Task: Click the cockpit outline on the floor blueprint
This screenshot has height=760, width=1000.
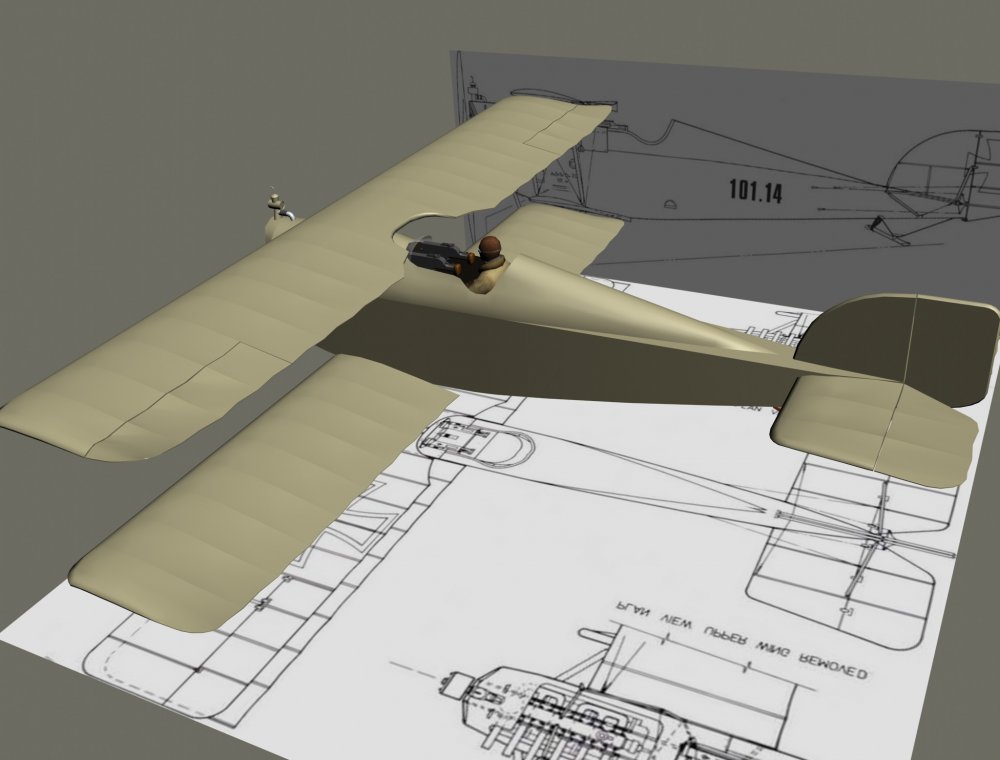Action: [475, 440]
